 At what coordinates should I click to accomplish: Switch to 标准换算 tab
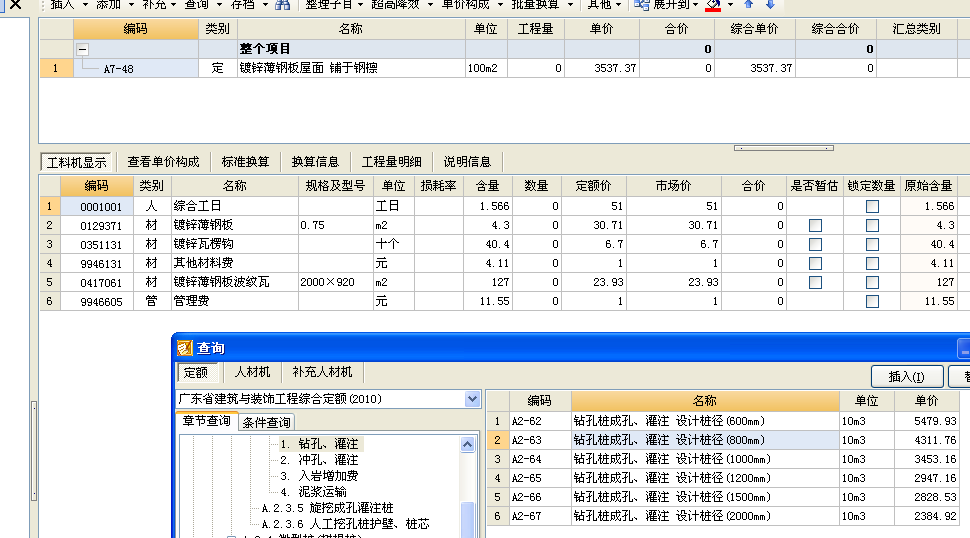(245, 162)
